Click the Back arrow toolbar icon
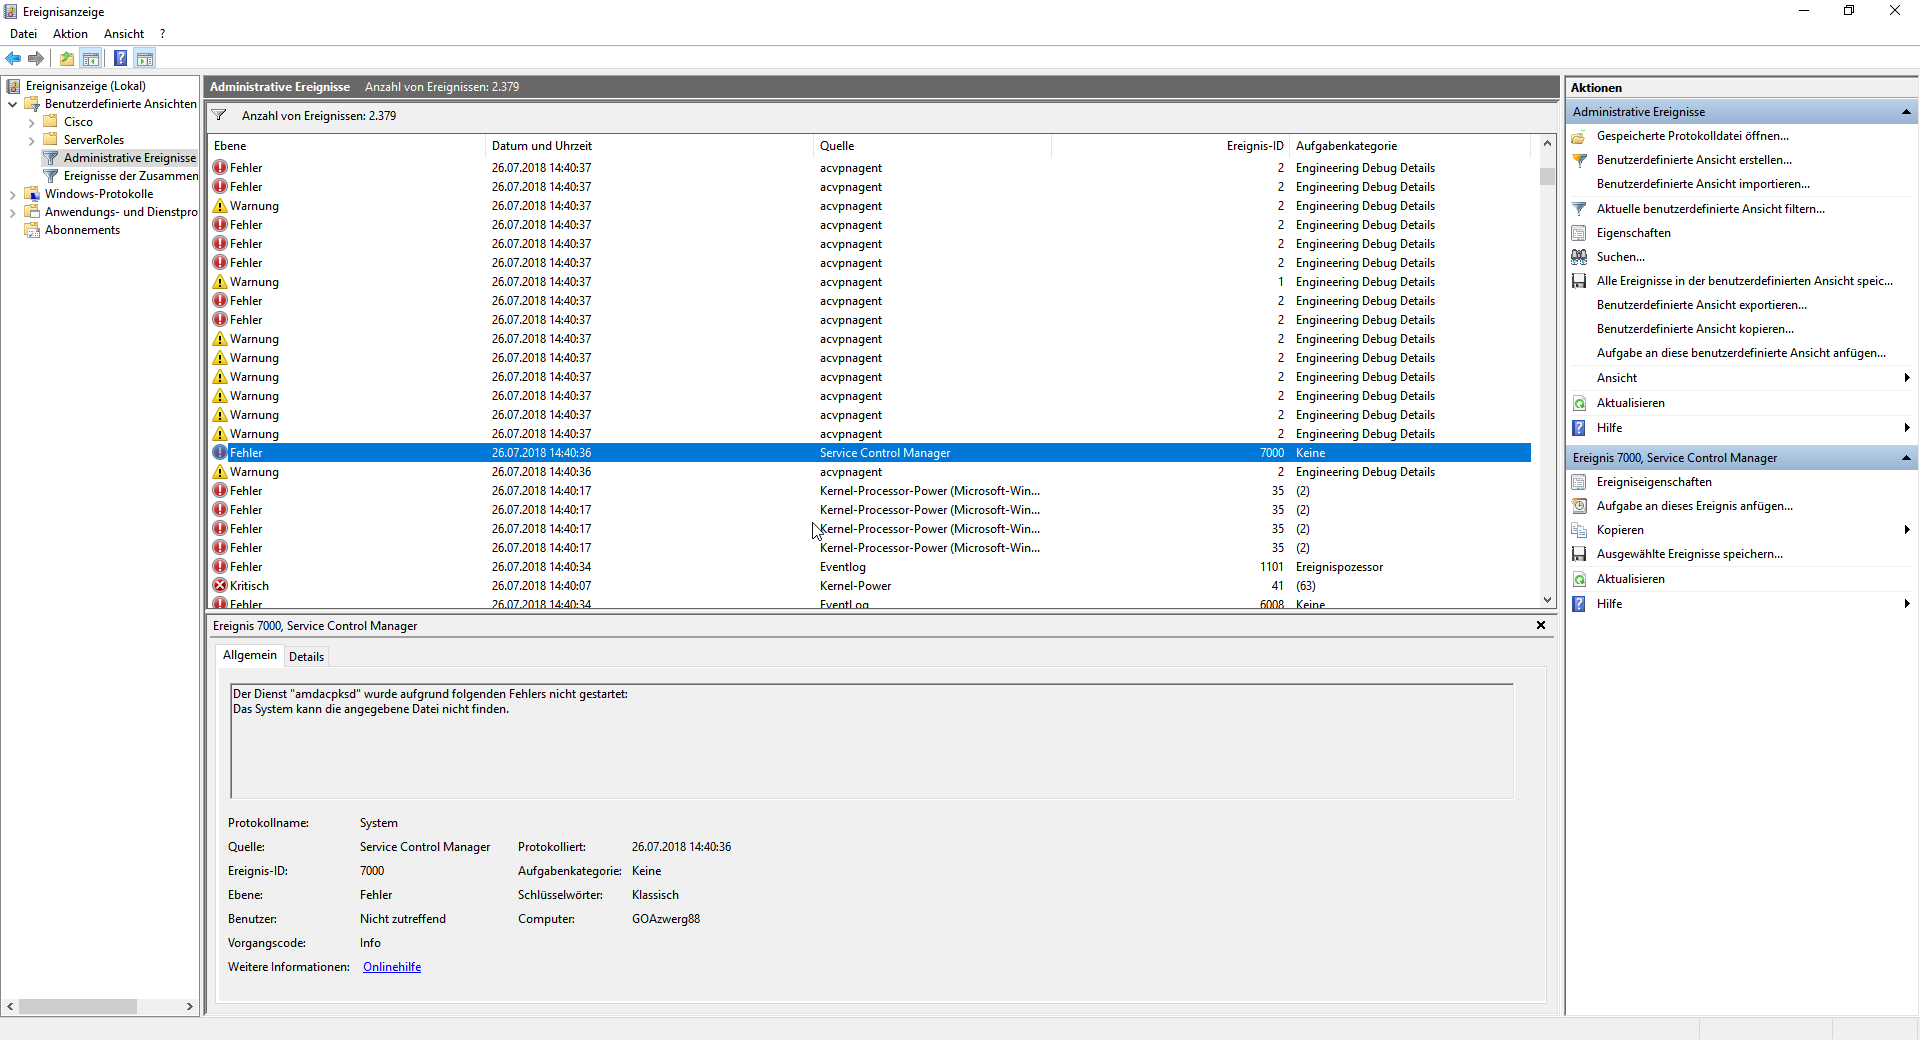Viewport: 1920px width, 1040px height. pyautogui.click(x=14, y=59)
